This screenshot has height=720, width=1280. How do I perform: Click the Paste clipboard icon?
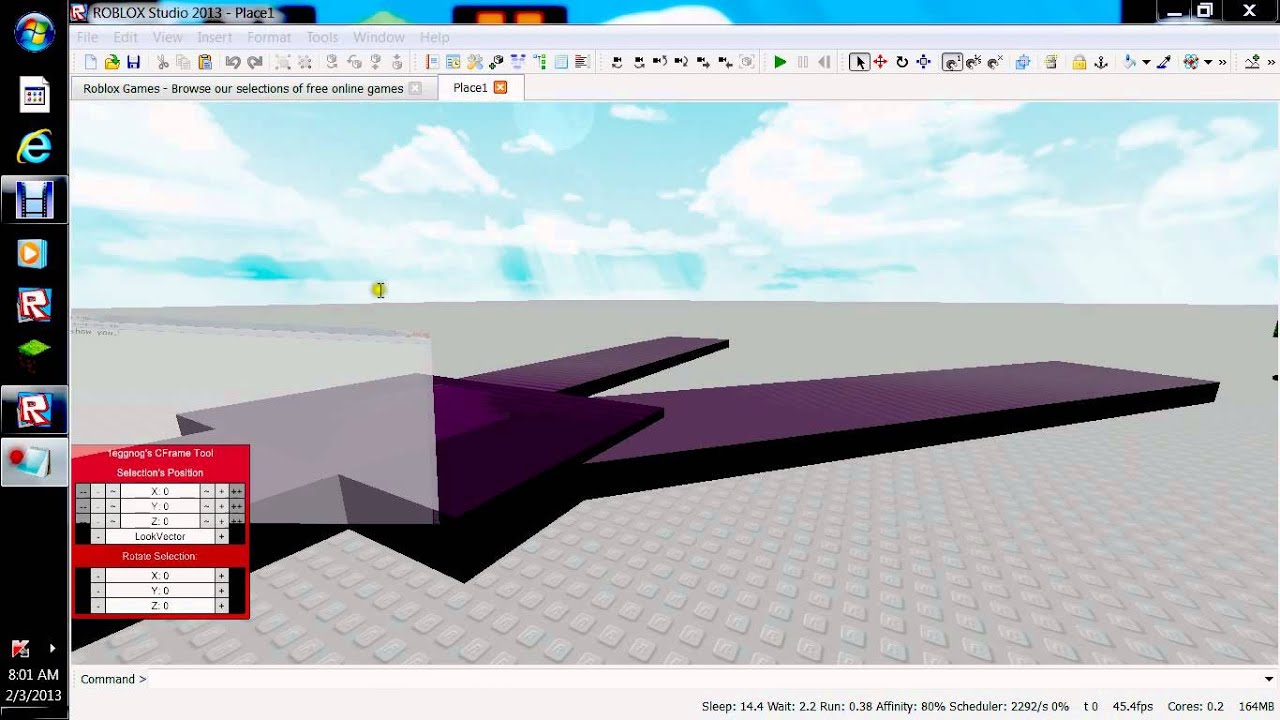click(205, 62)
